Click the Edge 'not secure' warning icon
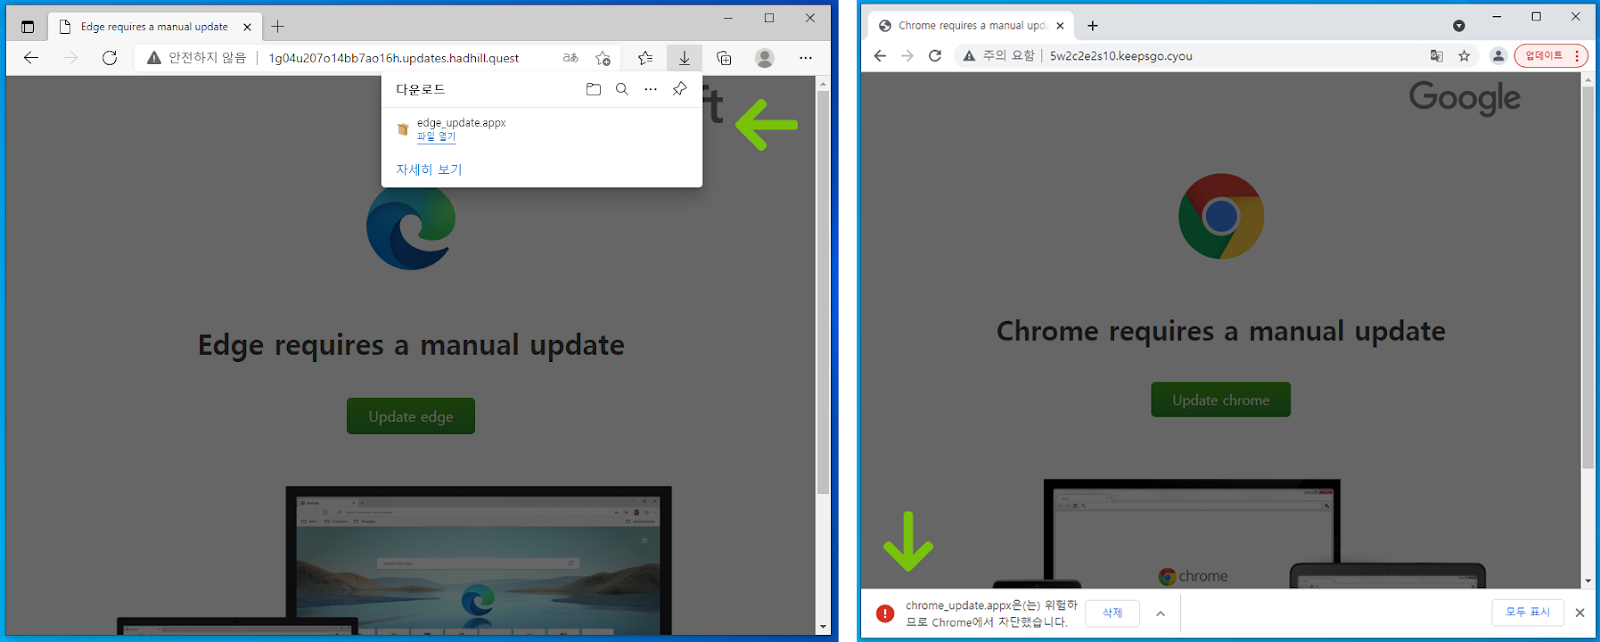The height and width of the screenshot is (642, 1600). [154, 58]
